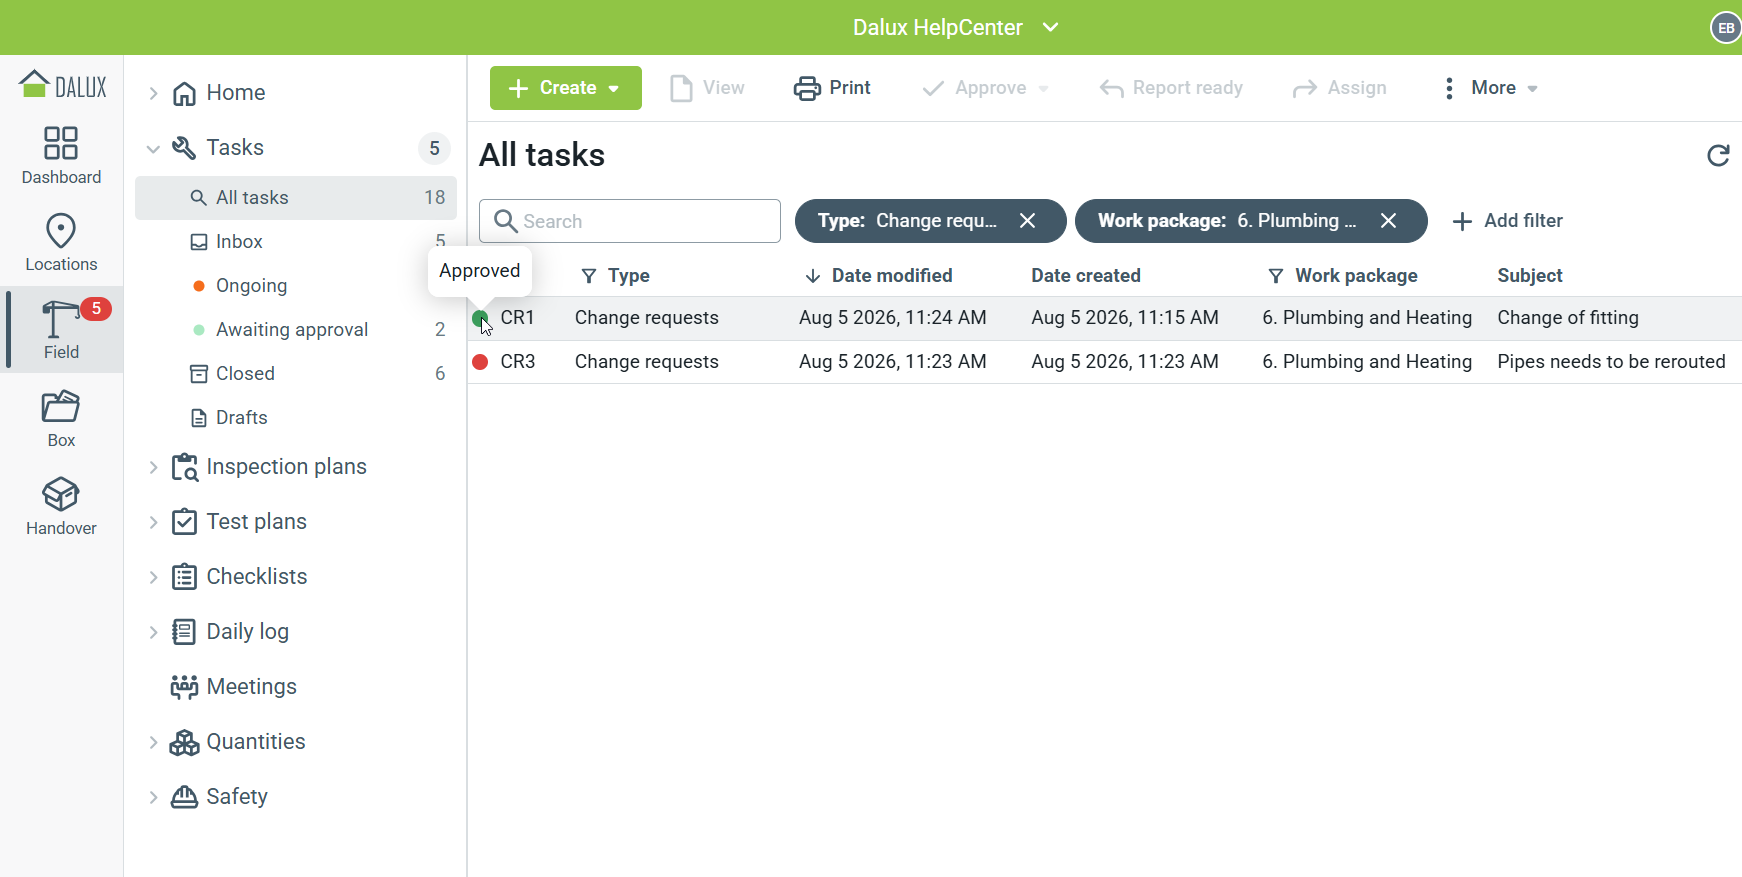
Task: Expand the Inspection plans section
Action: 153,467
